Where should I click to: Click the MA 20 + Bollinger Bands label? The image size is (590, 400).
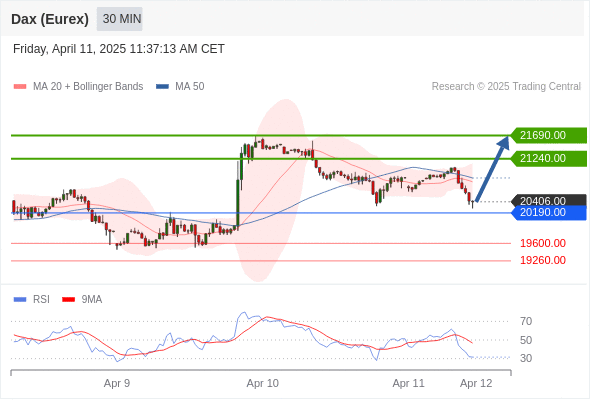(x=88, y=87)
